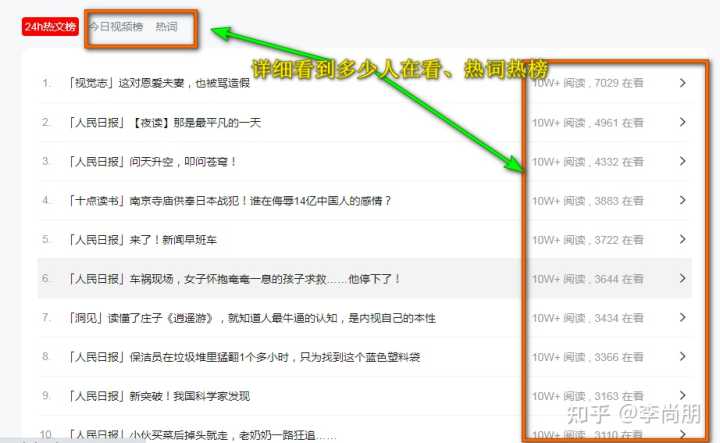Open chevron arrow for 视觉志 article row
Image resolution: width=720 pixels, height=443 pixels.
tap(682, 83)
